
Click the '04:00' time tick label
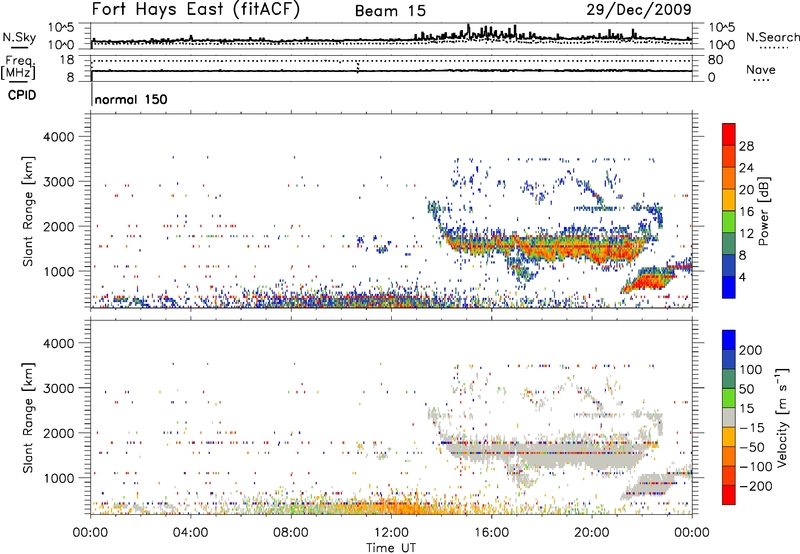[191, 533]
